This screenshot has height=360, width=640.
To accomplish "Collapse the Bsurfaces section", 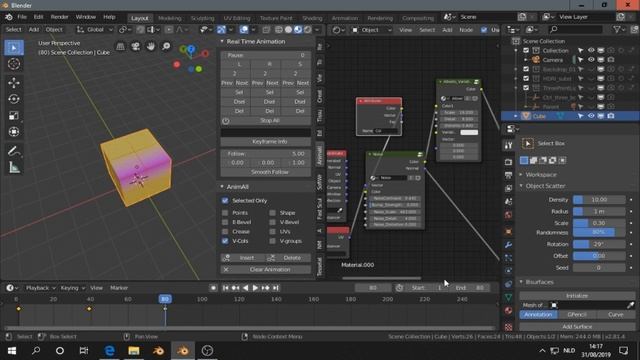I will click(521, 282).
